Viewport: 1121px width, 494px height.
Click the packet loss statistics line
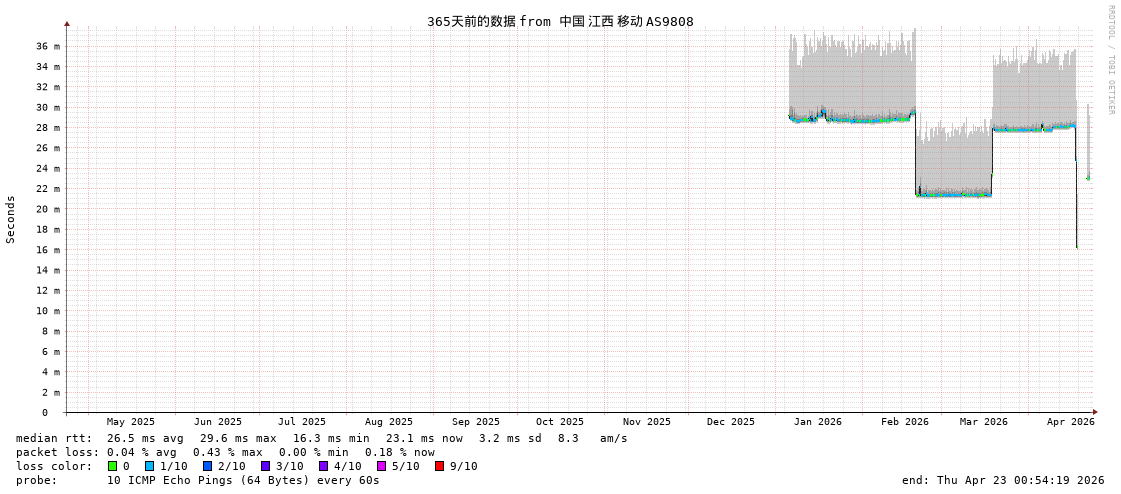click(x=225, y=452)
